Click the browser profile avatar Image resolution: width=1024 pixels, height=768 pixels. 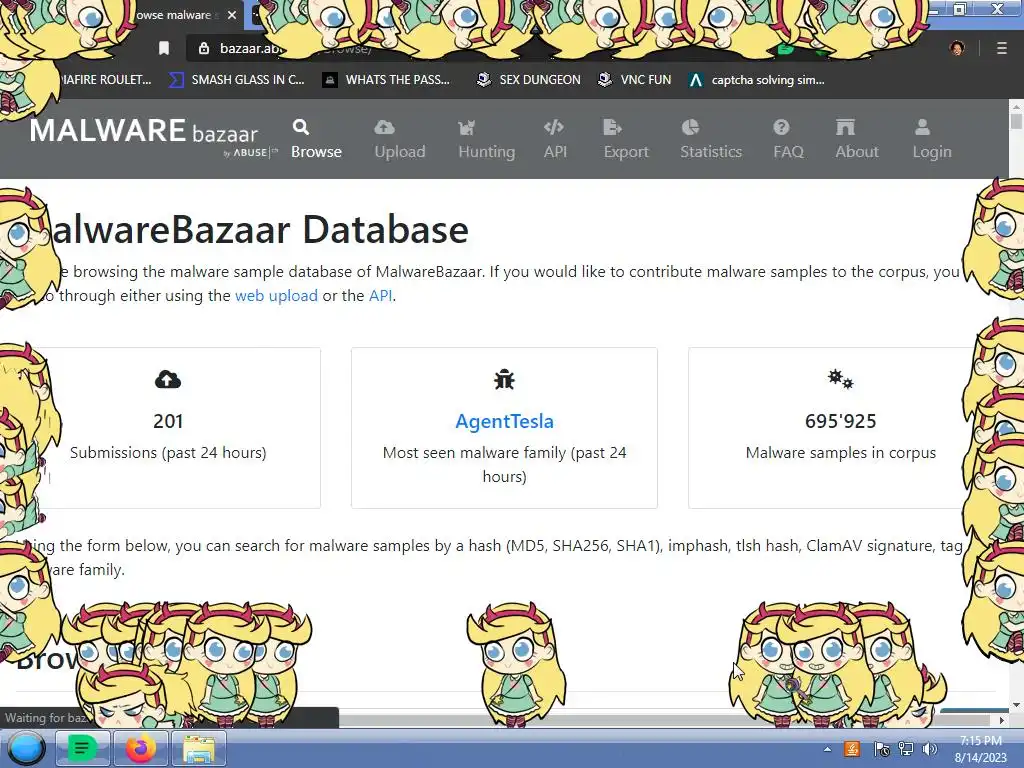[x=957, y=48]
